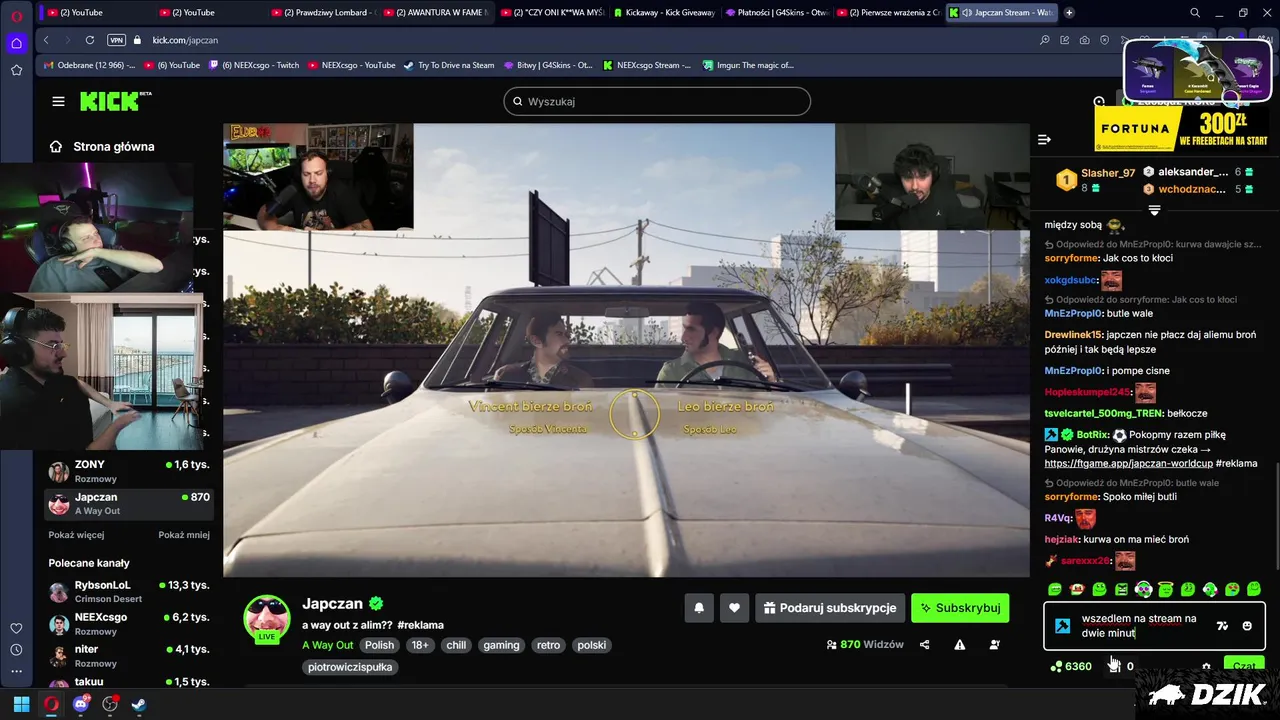The height and width of the screenshot is (720, 1280).
Task: Follow Japczan with the heart button
Action: pyautogui.click(x=734, y=607)
